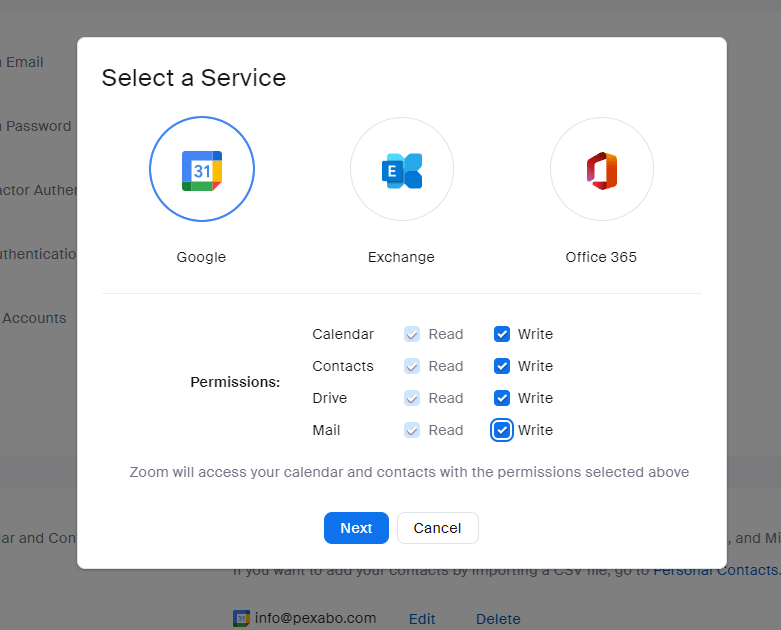Click the Calendar permission row label
The width and height of the screenshot is (781, 630).
click(343, 334)
